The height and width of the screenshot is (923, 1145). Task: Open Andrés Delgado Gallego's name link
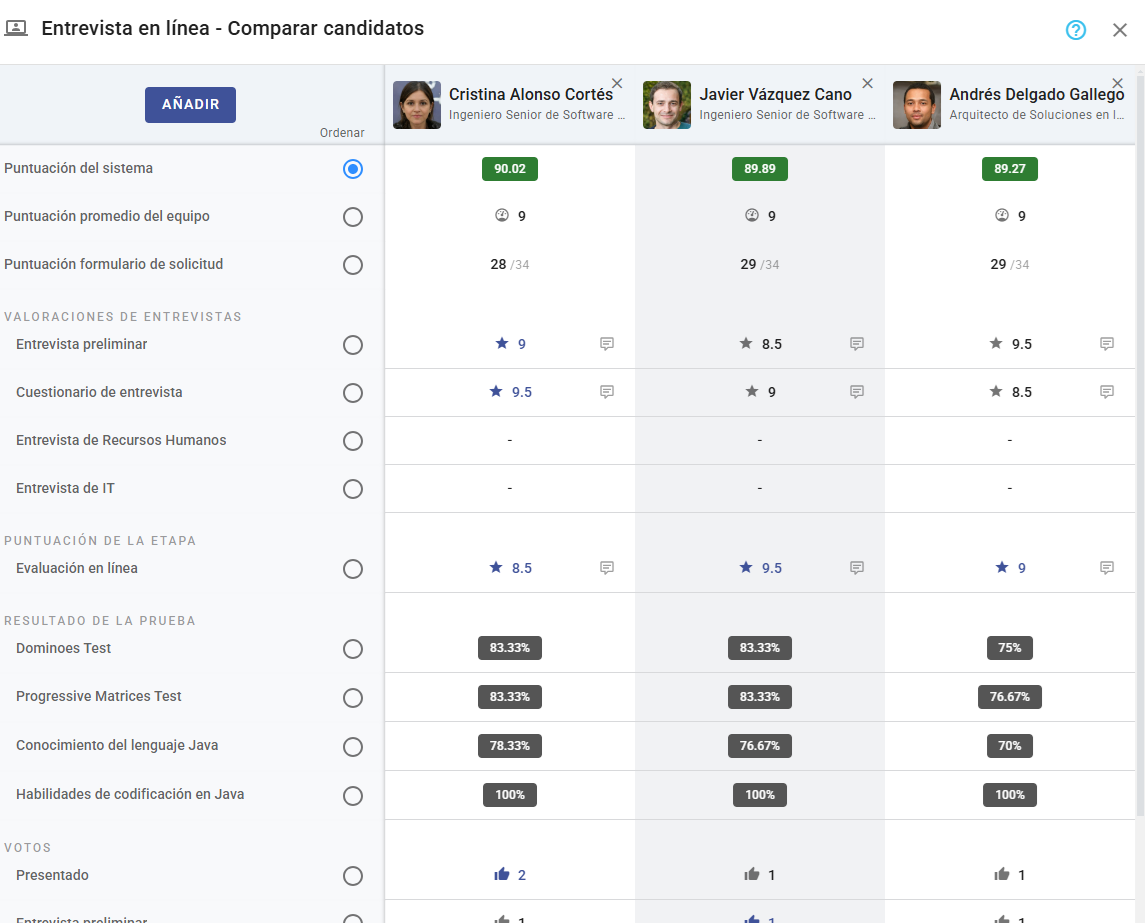point(1036,95)
